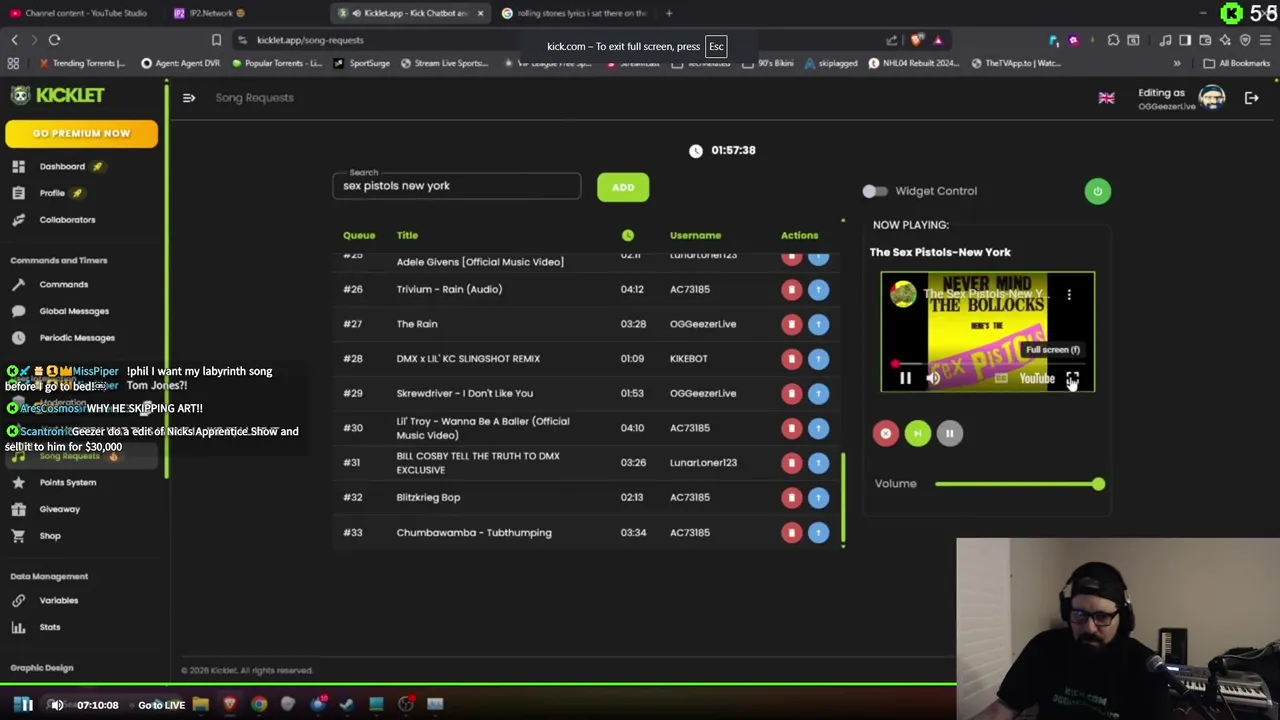Open the video on YouTube via its logo
Image resolution: width=1280 pixels, height=720 pixels.
1037,378
